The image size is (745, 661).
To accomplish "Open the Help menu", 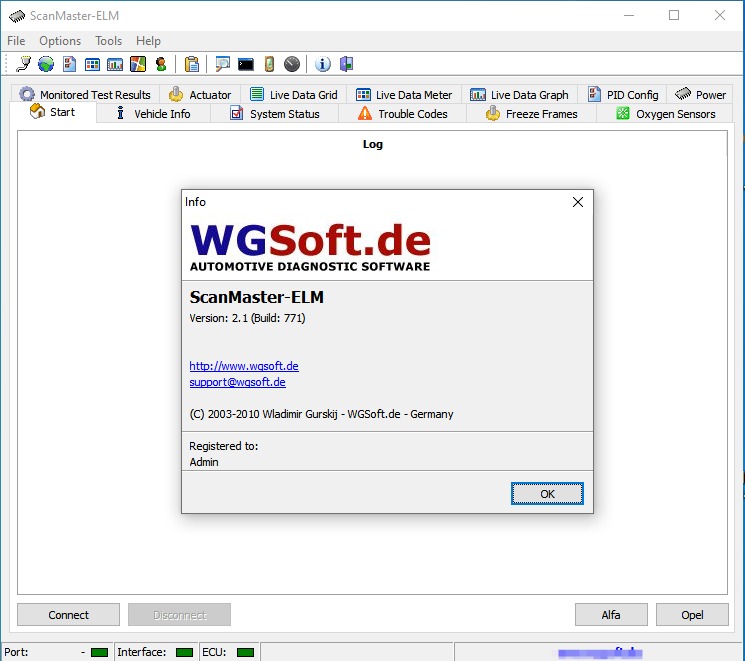I will click(148, 41).
